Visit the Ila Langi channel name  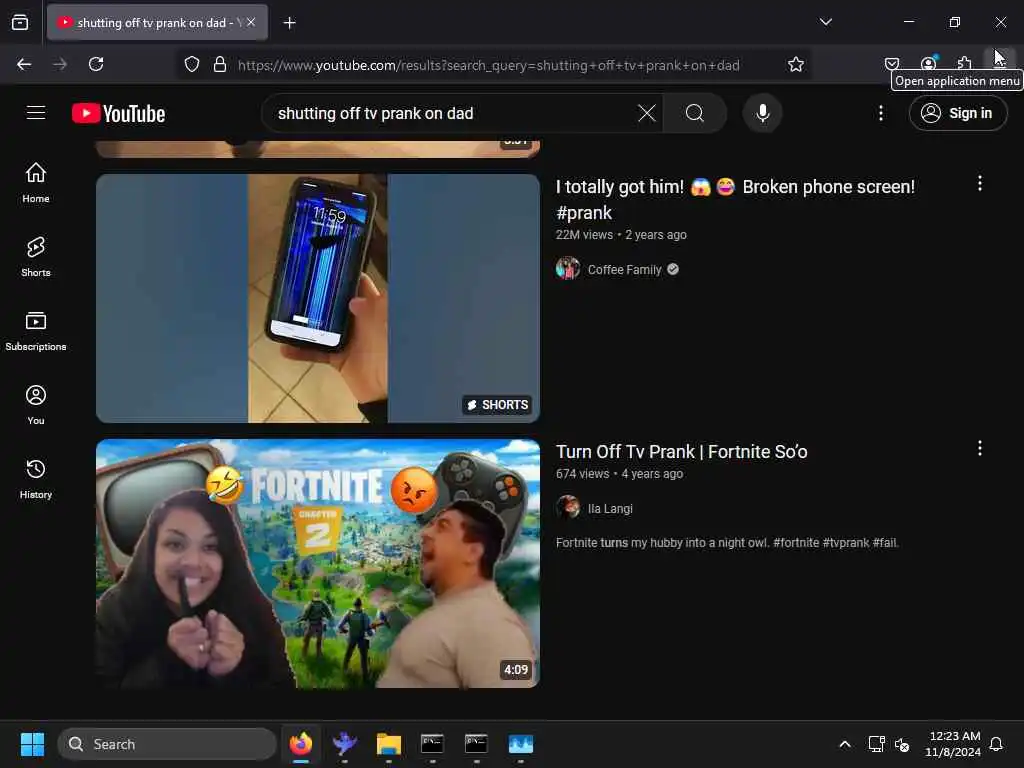610,509
